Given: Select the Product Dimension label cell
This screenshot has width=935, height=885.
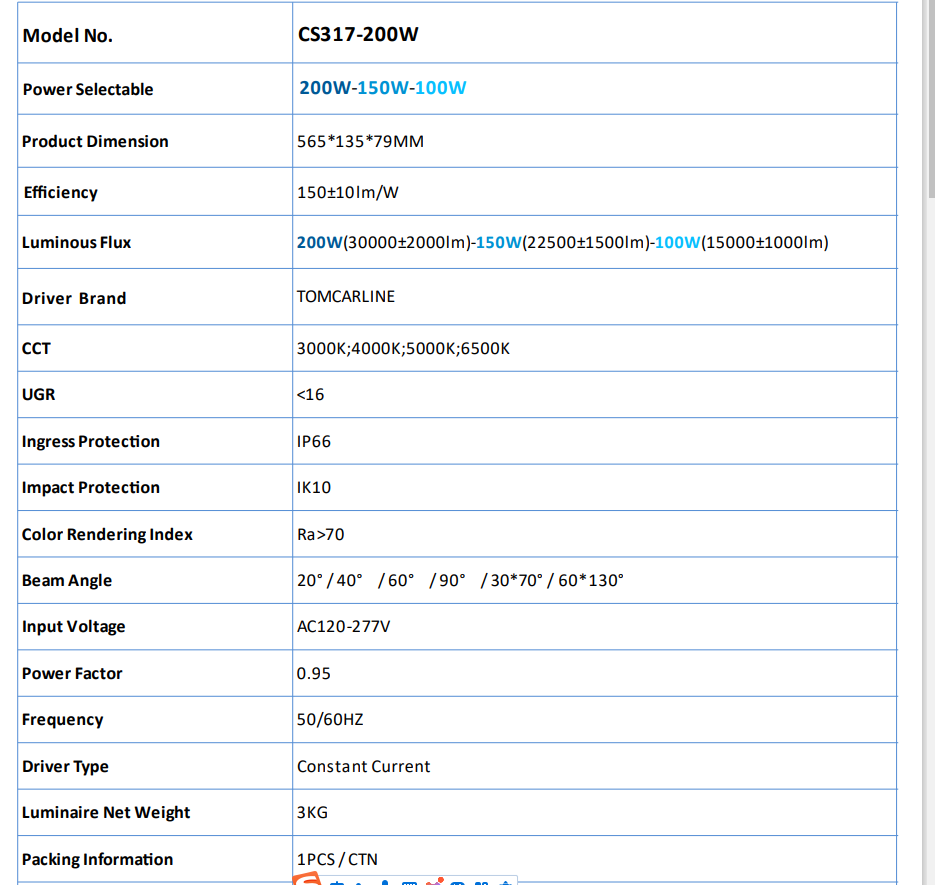Looking at the screenshot, I should tap(95, 141).
